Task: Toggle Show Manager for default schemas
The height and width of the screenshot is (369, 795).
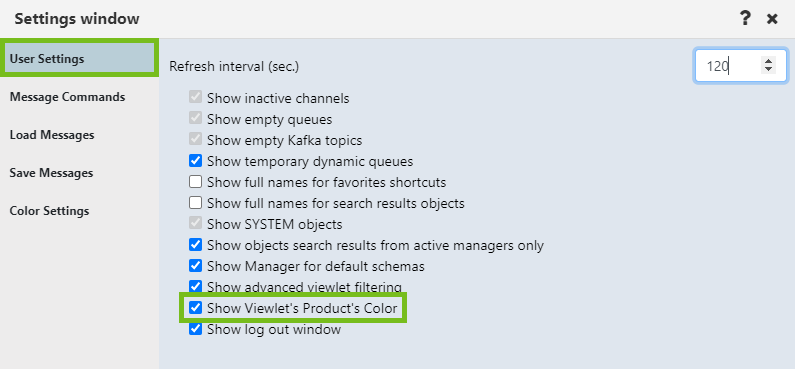Action: (x=195, y=266)
